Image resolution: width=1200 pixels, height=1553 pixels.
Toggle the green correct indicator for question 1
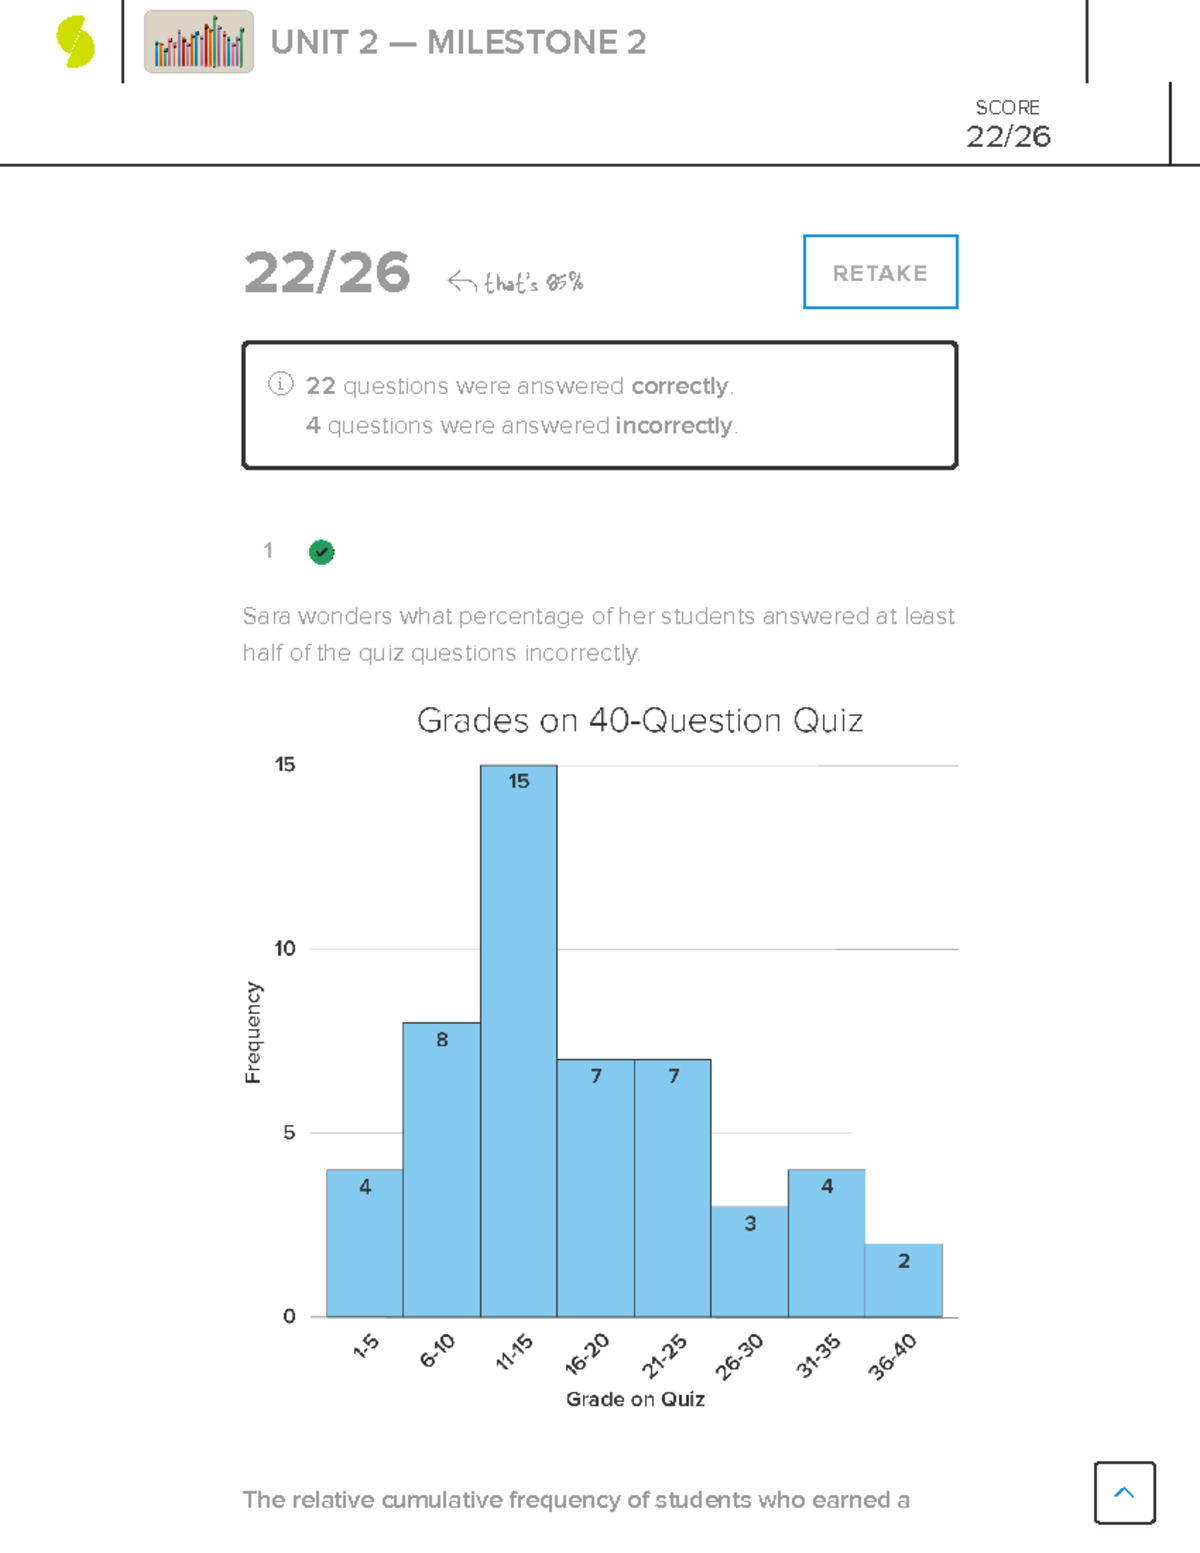point(321,551)
